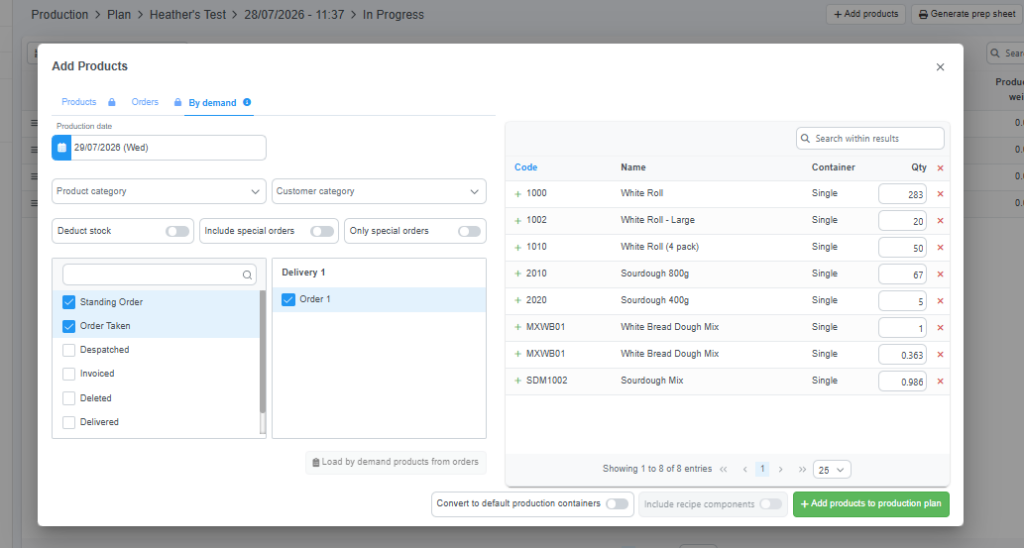Edit quantity 50 for White Roll (4 pack)
This screenshot has height=548, width=1024.
tap(903, 248)
